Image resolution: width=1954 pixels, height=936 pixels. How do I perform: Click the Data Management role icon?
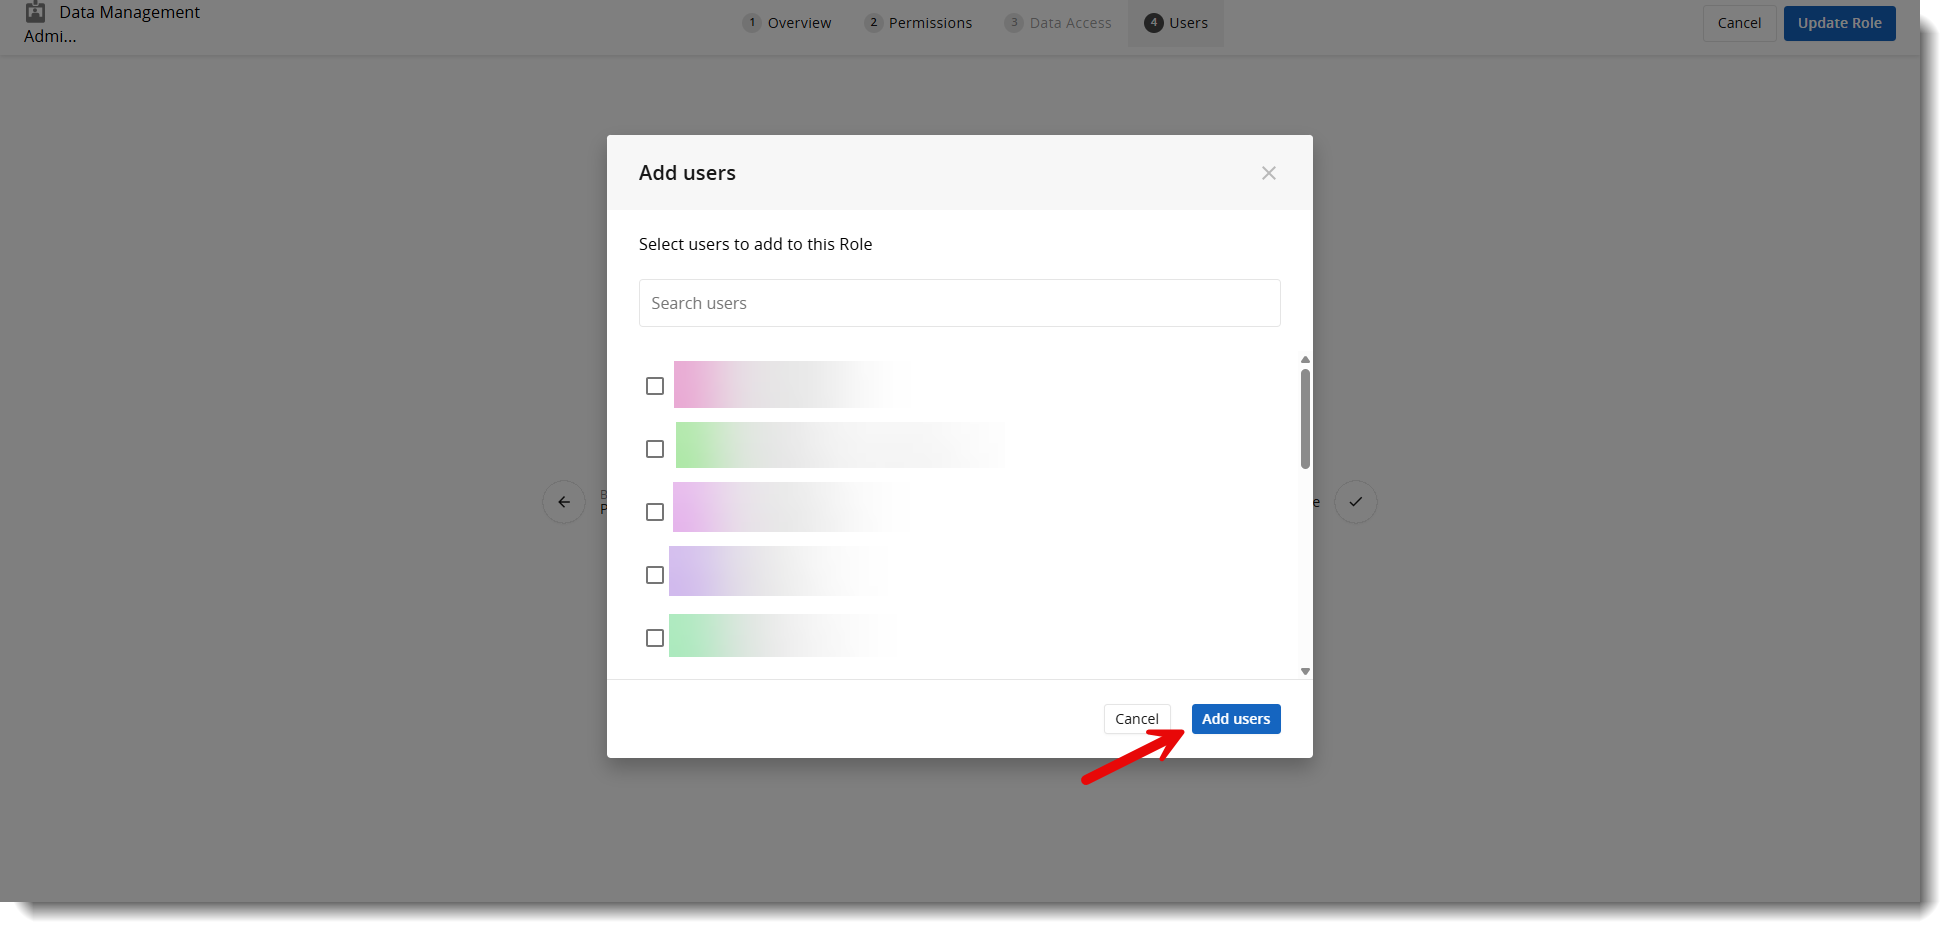(x=36, y=12)
